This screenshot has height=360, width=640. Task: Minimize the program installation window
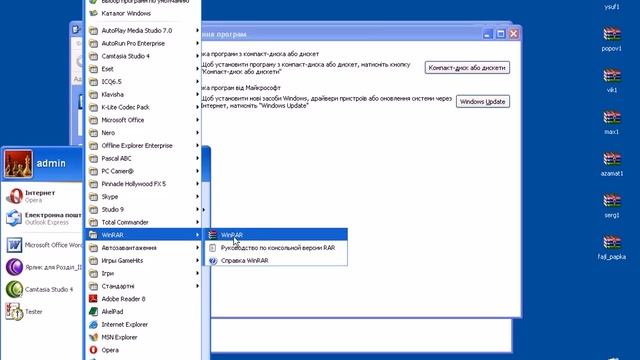(x=487, y=34)
